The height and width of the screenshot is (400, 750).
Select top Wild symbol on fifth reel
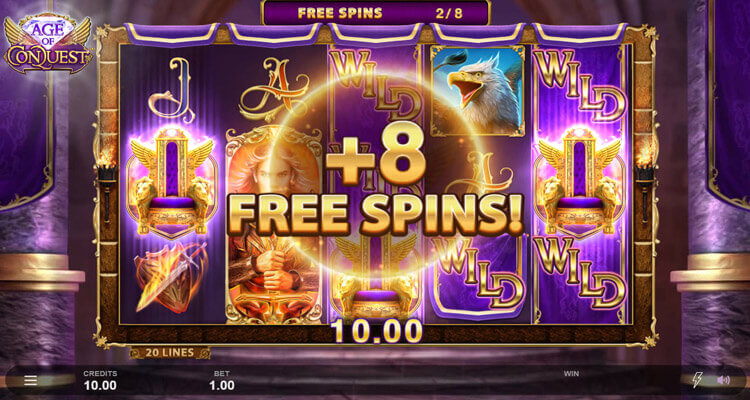point(579,86)
